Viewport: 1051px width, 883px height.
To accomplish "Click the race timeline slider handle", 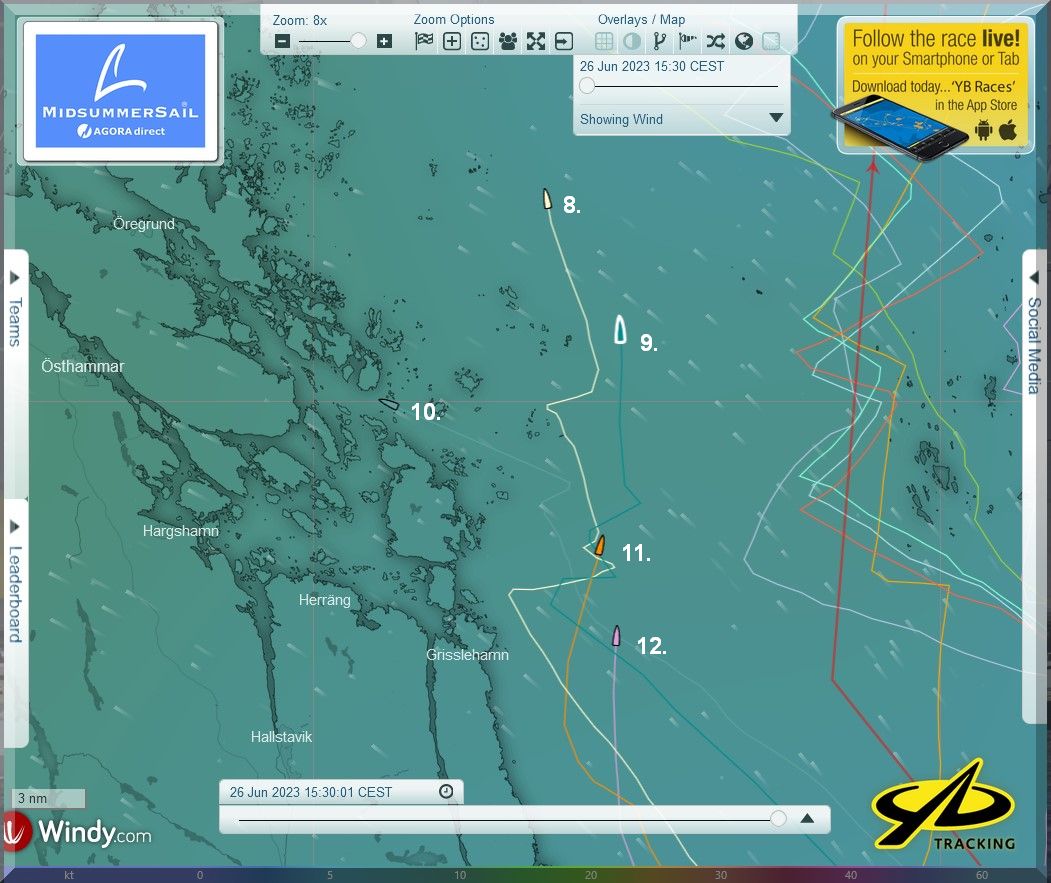I will tap(778, 819).
